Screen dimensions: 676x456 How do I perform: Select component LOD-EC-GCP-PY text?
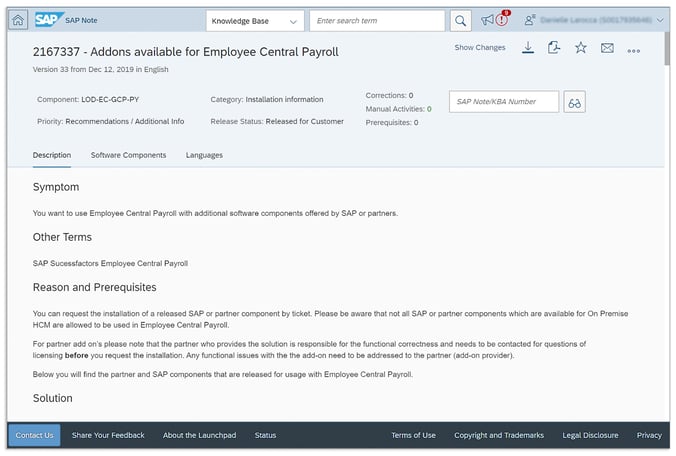[x=110, y=100]
